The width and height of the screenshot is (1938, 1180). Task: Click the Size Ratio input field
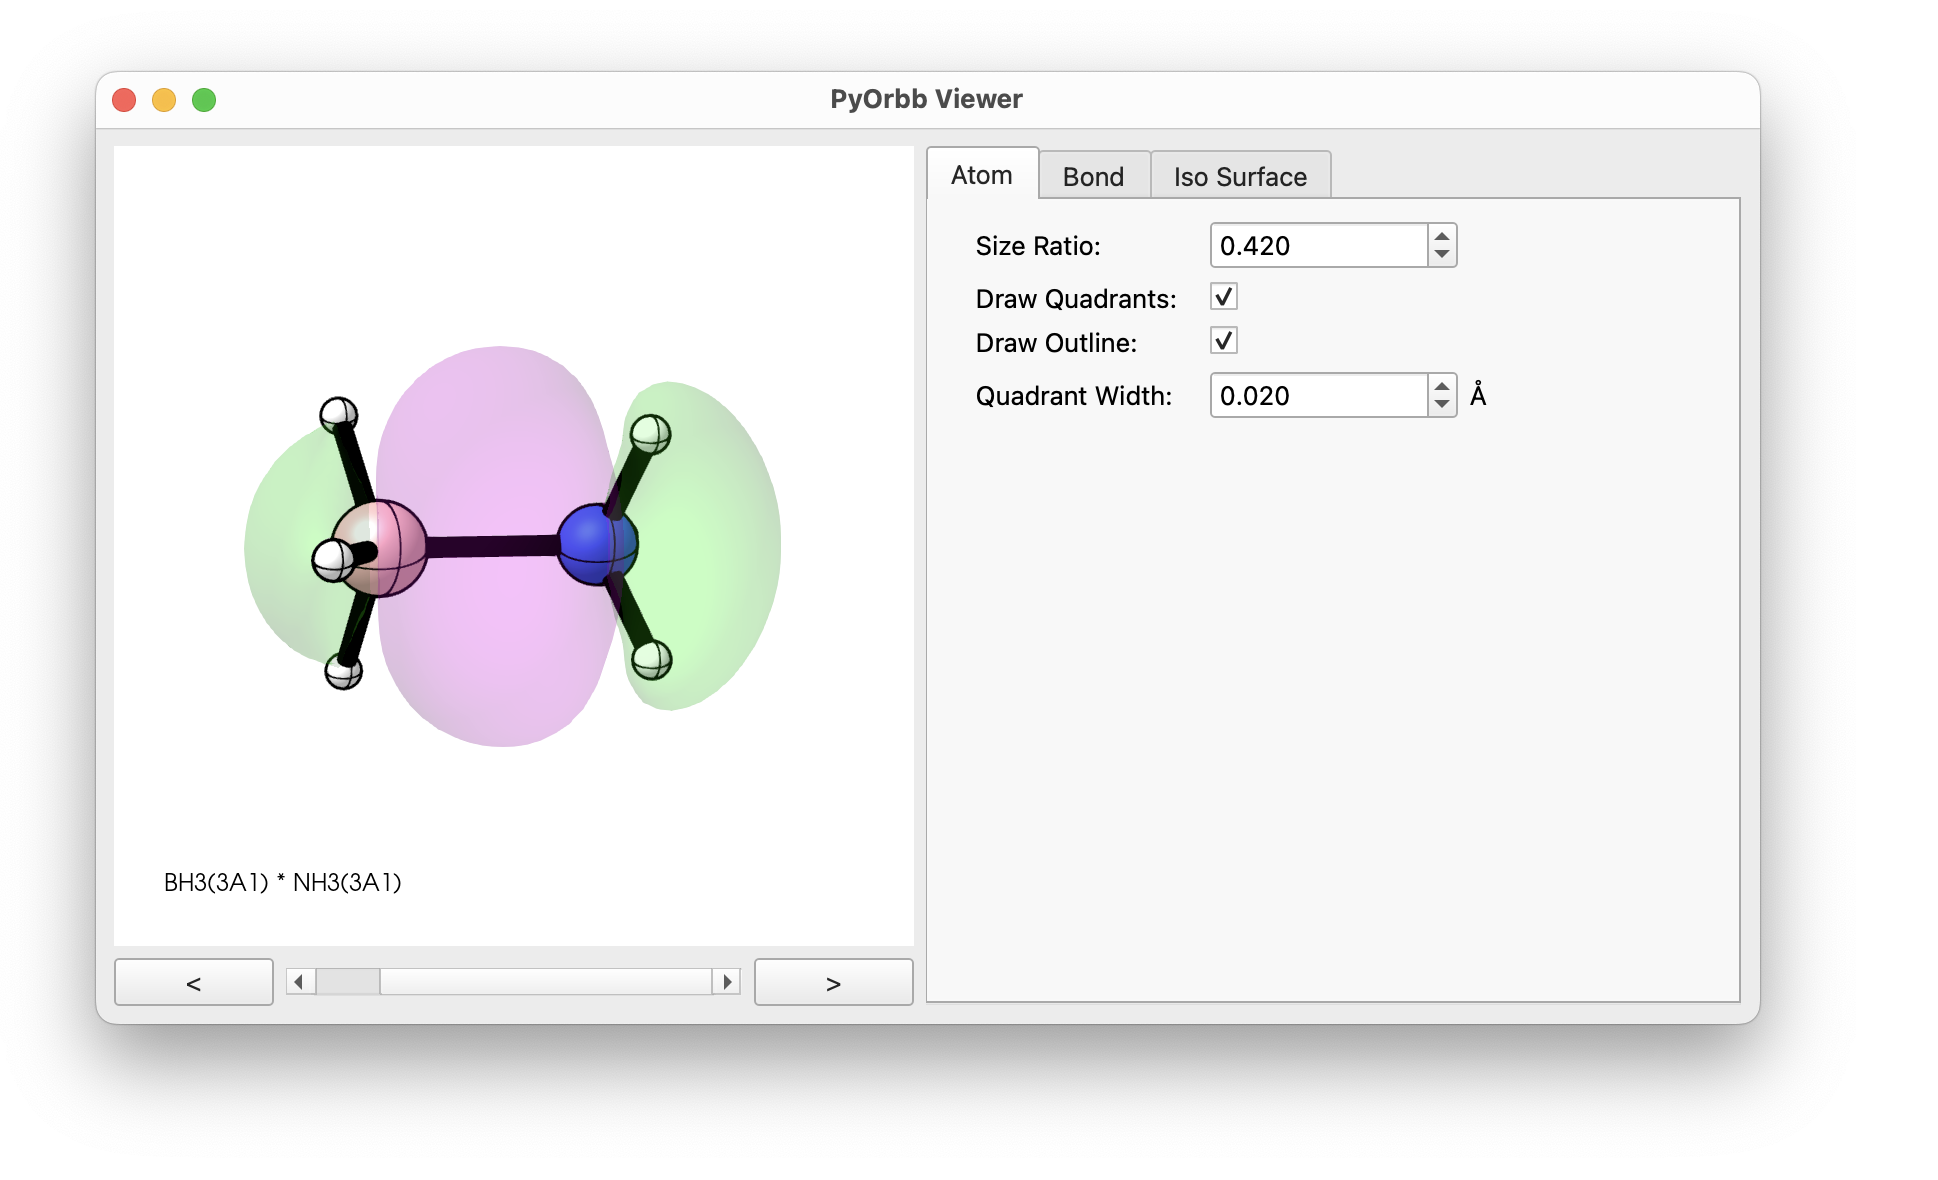coord(1319,245)
